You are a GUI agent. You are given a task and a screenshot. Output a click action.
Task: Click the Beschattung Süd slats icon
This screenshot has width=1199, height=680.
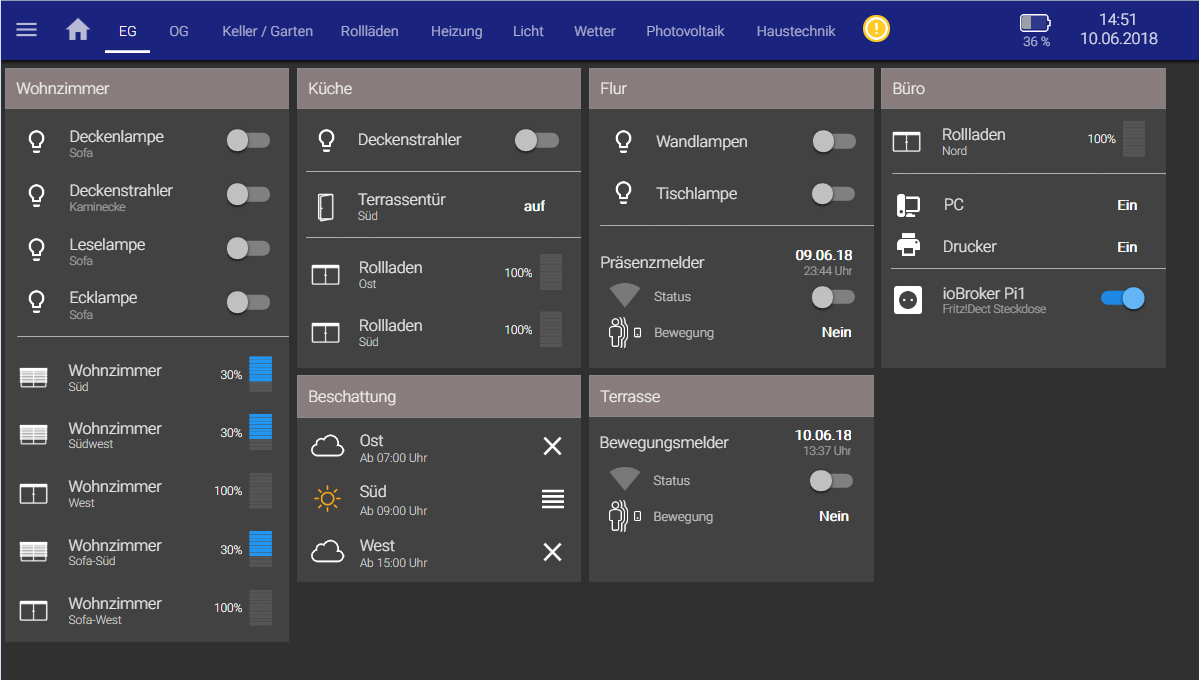[x=553, y=499]
